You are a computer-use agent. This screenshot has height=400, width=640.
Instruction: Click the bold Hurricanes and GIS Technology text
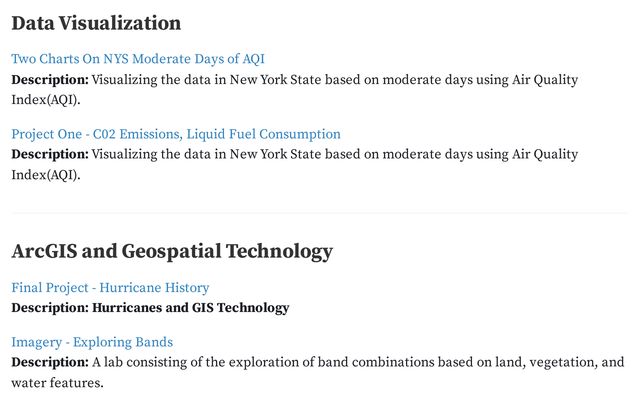(x=191, y=307)
